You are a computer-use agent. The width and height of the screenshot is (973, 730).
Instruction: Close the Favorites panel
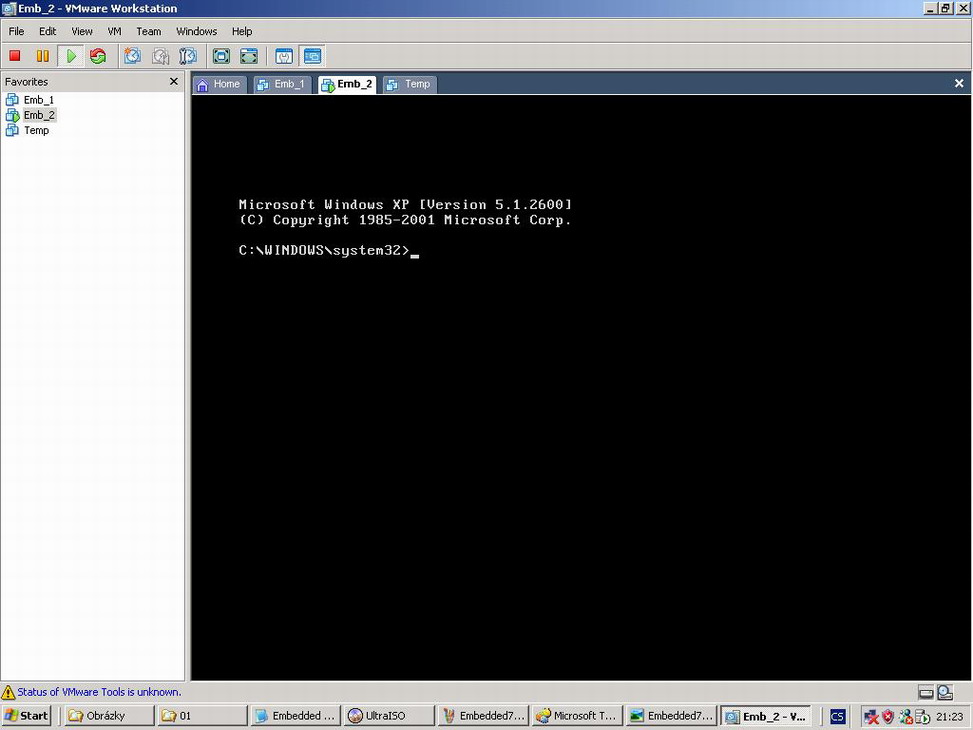(x=174, y=81)
